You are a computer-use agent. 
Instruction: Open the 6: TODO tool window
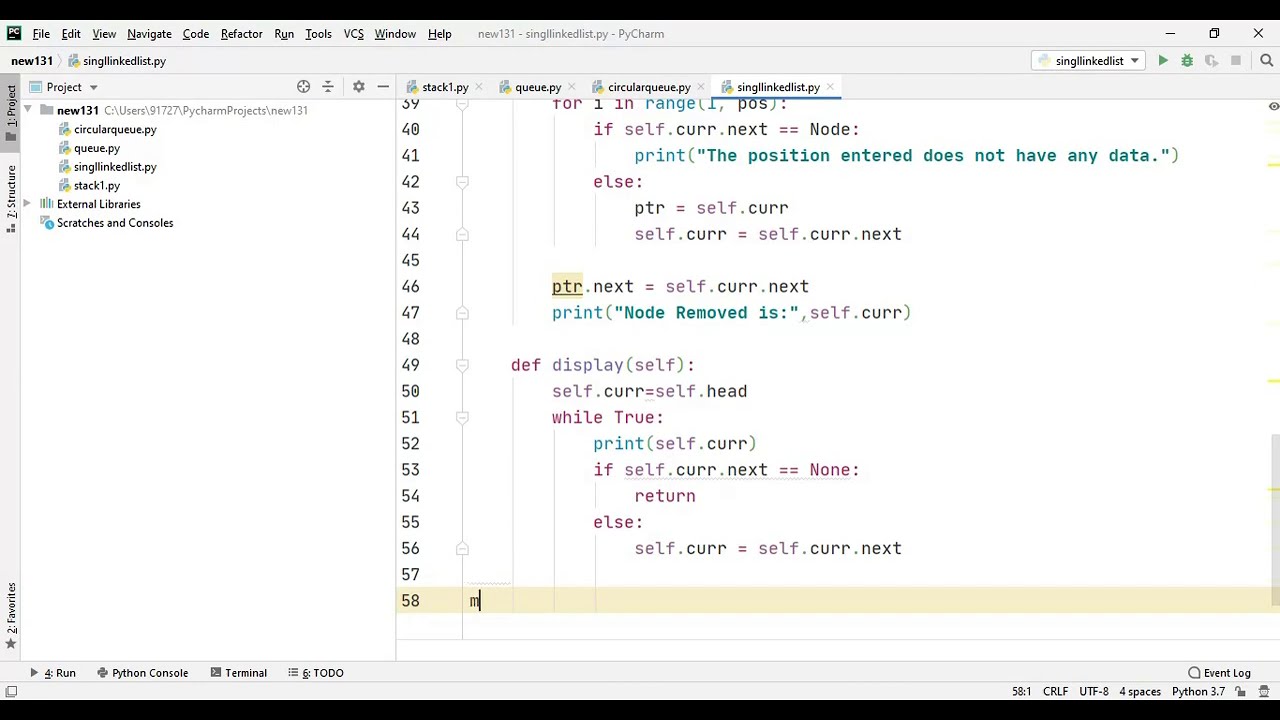coord(316,673)
